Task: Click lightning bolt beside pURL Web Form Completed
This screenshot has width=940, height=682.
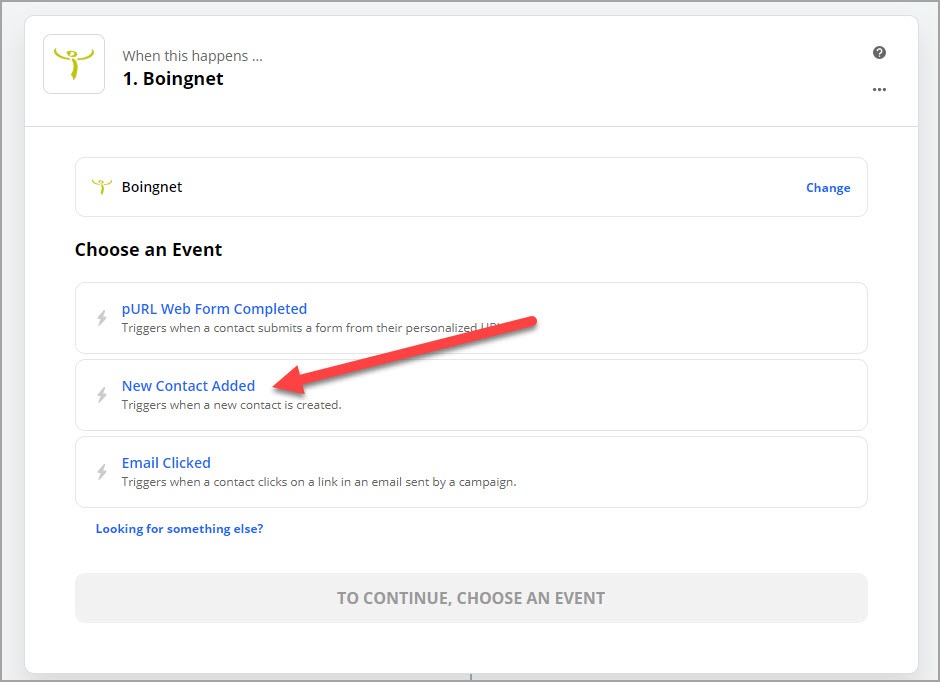Action: 102,318
